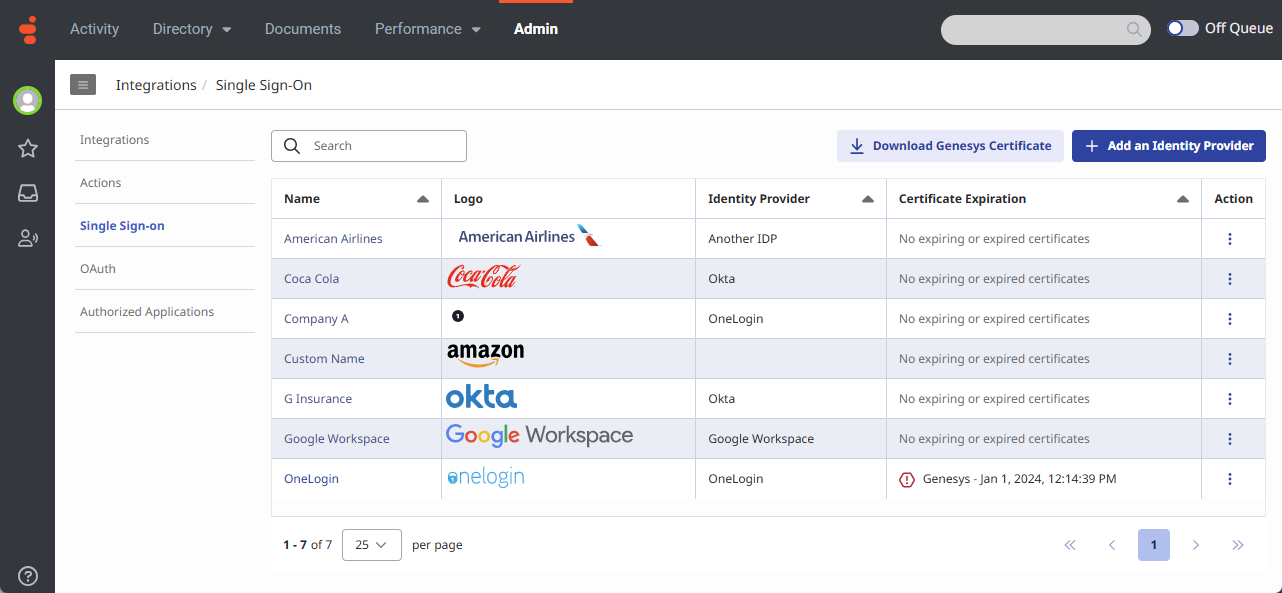Image resolution: width=1282 pixels, height=593 pixels.
Task: Open Authorized Applications side menu item
Action: 147,312
